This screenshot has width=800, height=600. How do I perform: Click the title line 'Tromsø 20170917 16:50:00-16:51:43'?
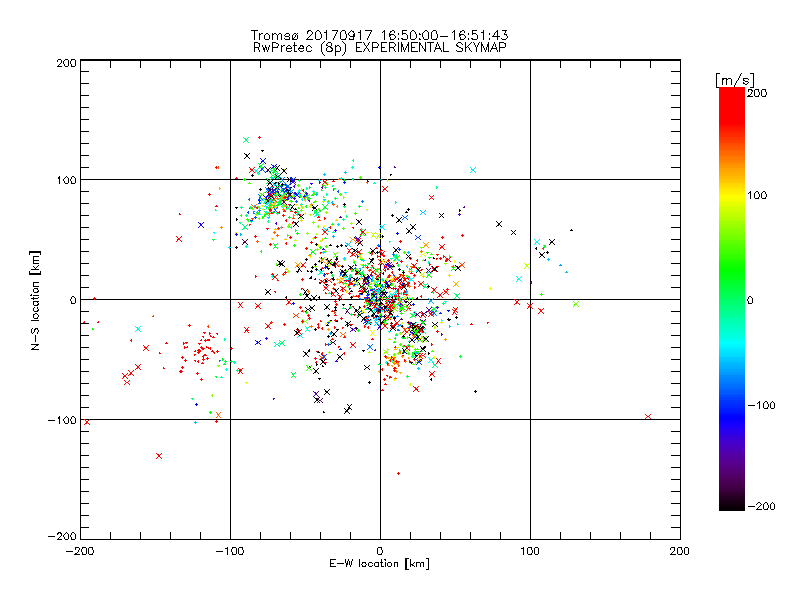[379, 35]
